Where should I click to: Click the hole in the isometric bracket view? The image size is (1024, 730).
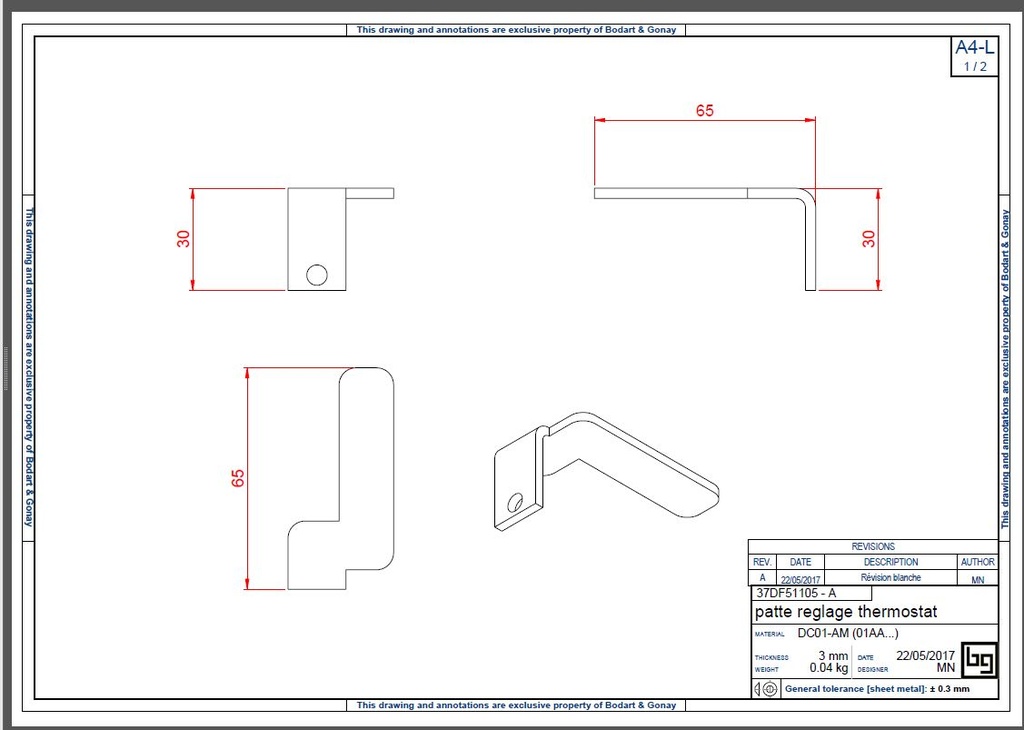517,502
